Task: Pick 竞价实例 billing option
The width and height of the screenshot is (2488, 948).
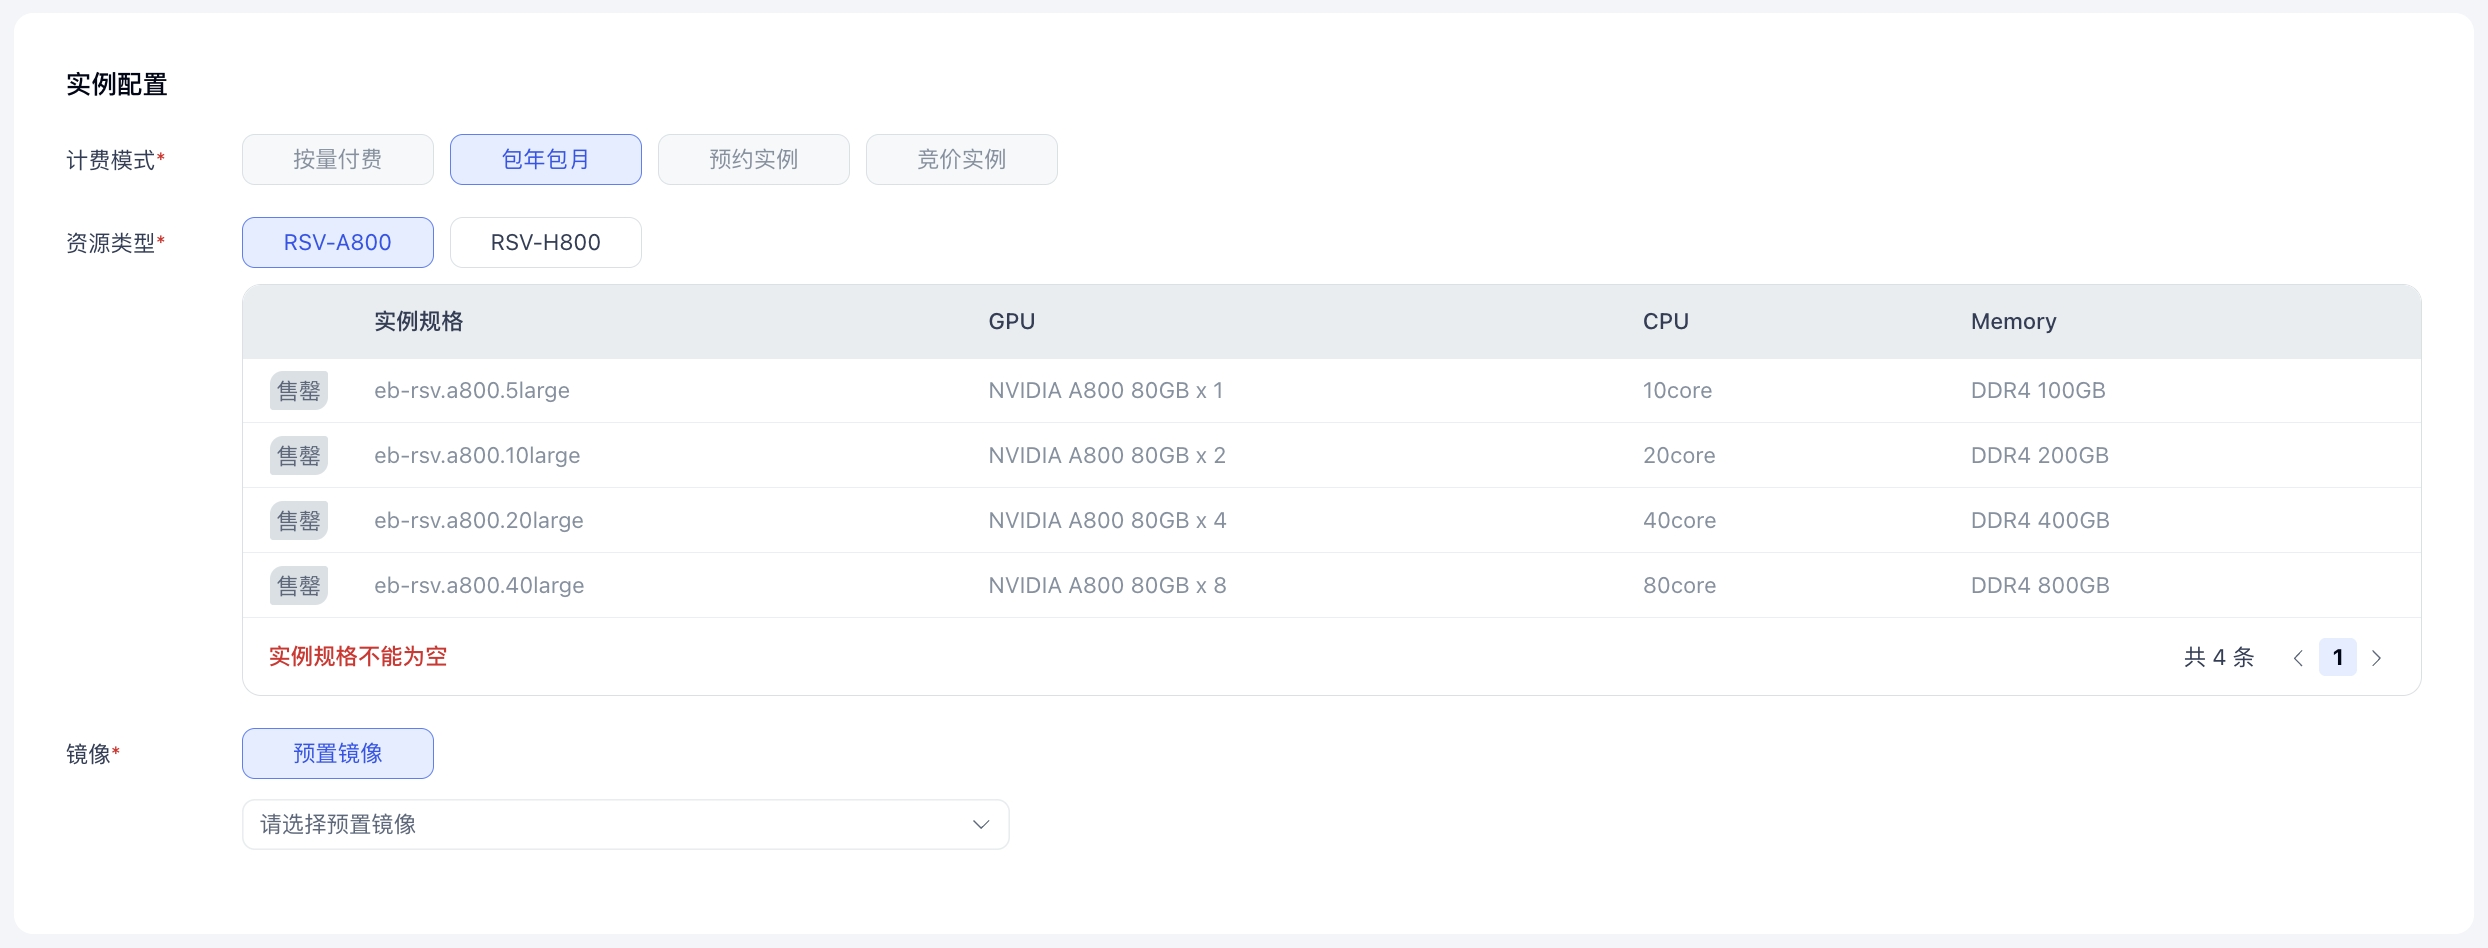Action: (961, 160)
